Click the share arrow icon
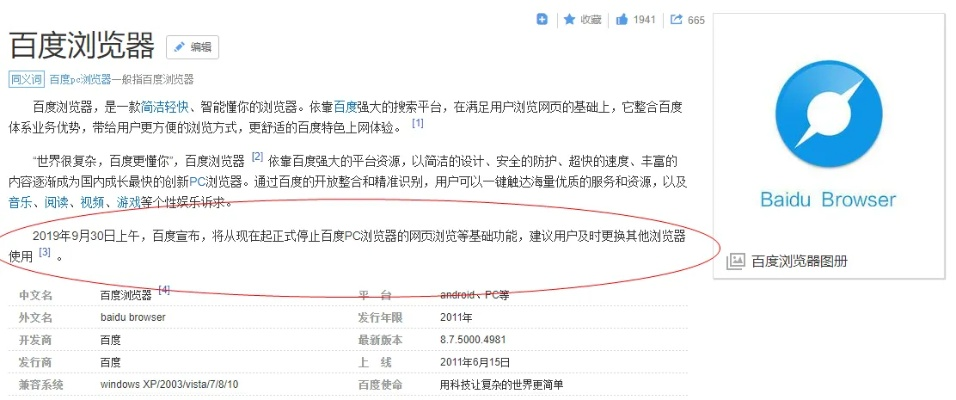This screenshot has width=956, height=400. click(676, 19)
